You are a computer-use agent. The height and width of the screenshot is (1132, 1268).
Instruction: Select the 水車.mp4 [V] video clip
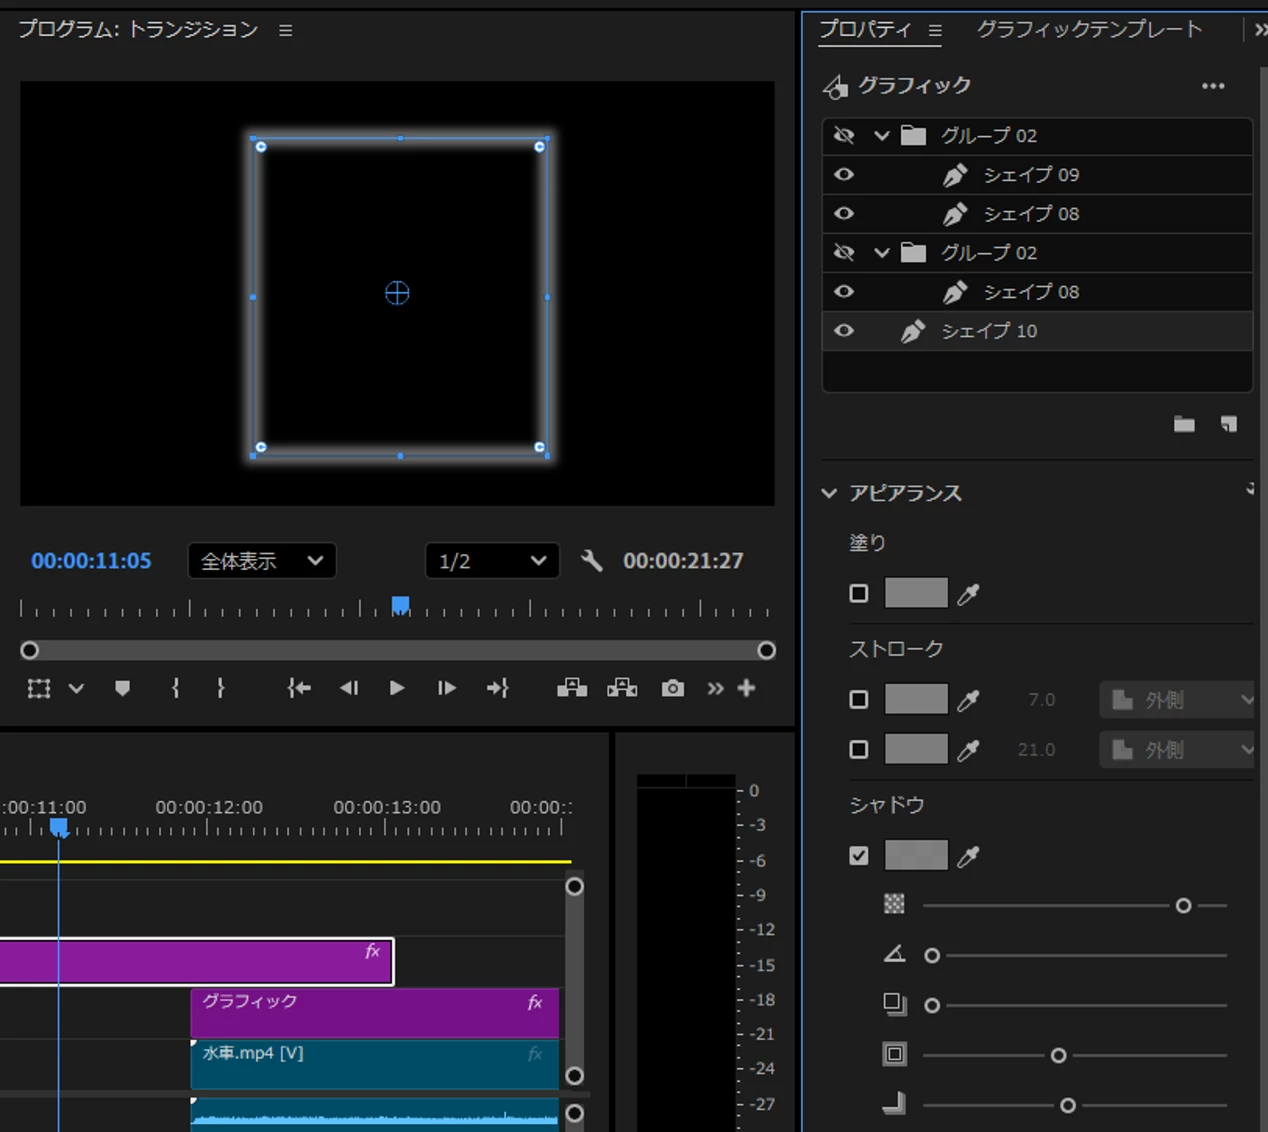[375, 1064]
